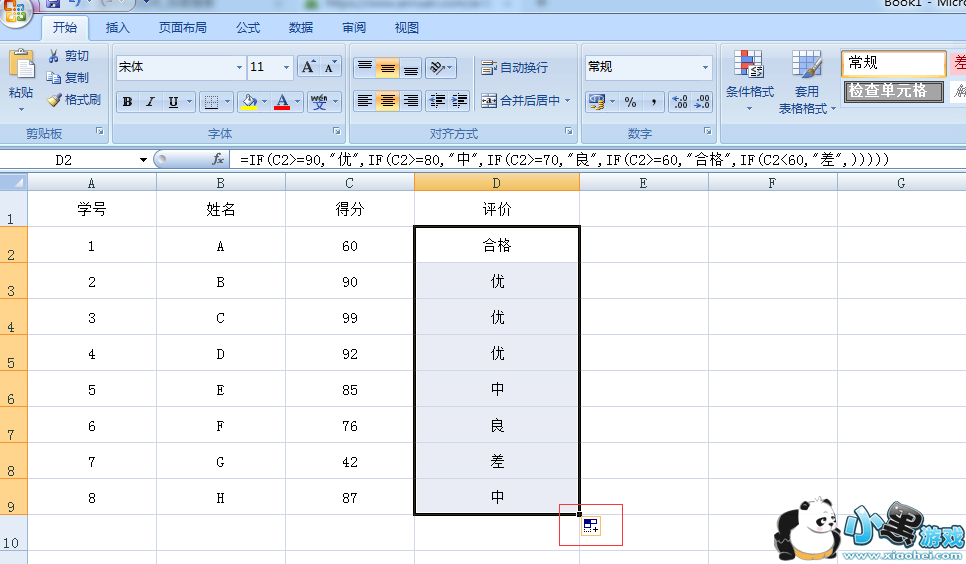The image size is (966, 564).
Task: Expand fill color dropdown arrow
Action: pos(265,102)
